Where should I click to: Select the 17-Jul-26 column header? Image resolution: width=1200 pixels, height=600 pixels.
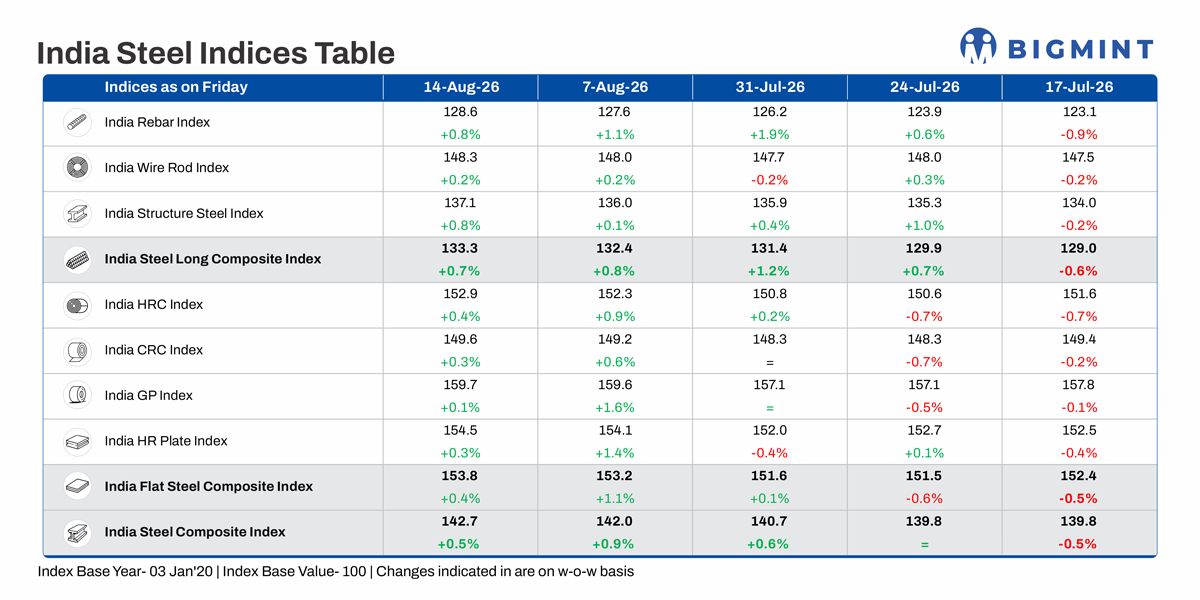pyautogui.click(x=1079, y=87)
